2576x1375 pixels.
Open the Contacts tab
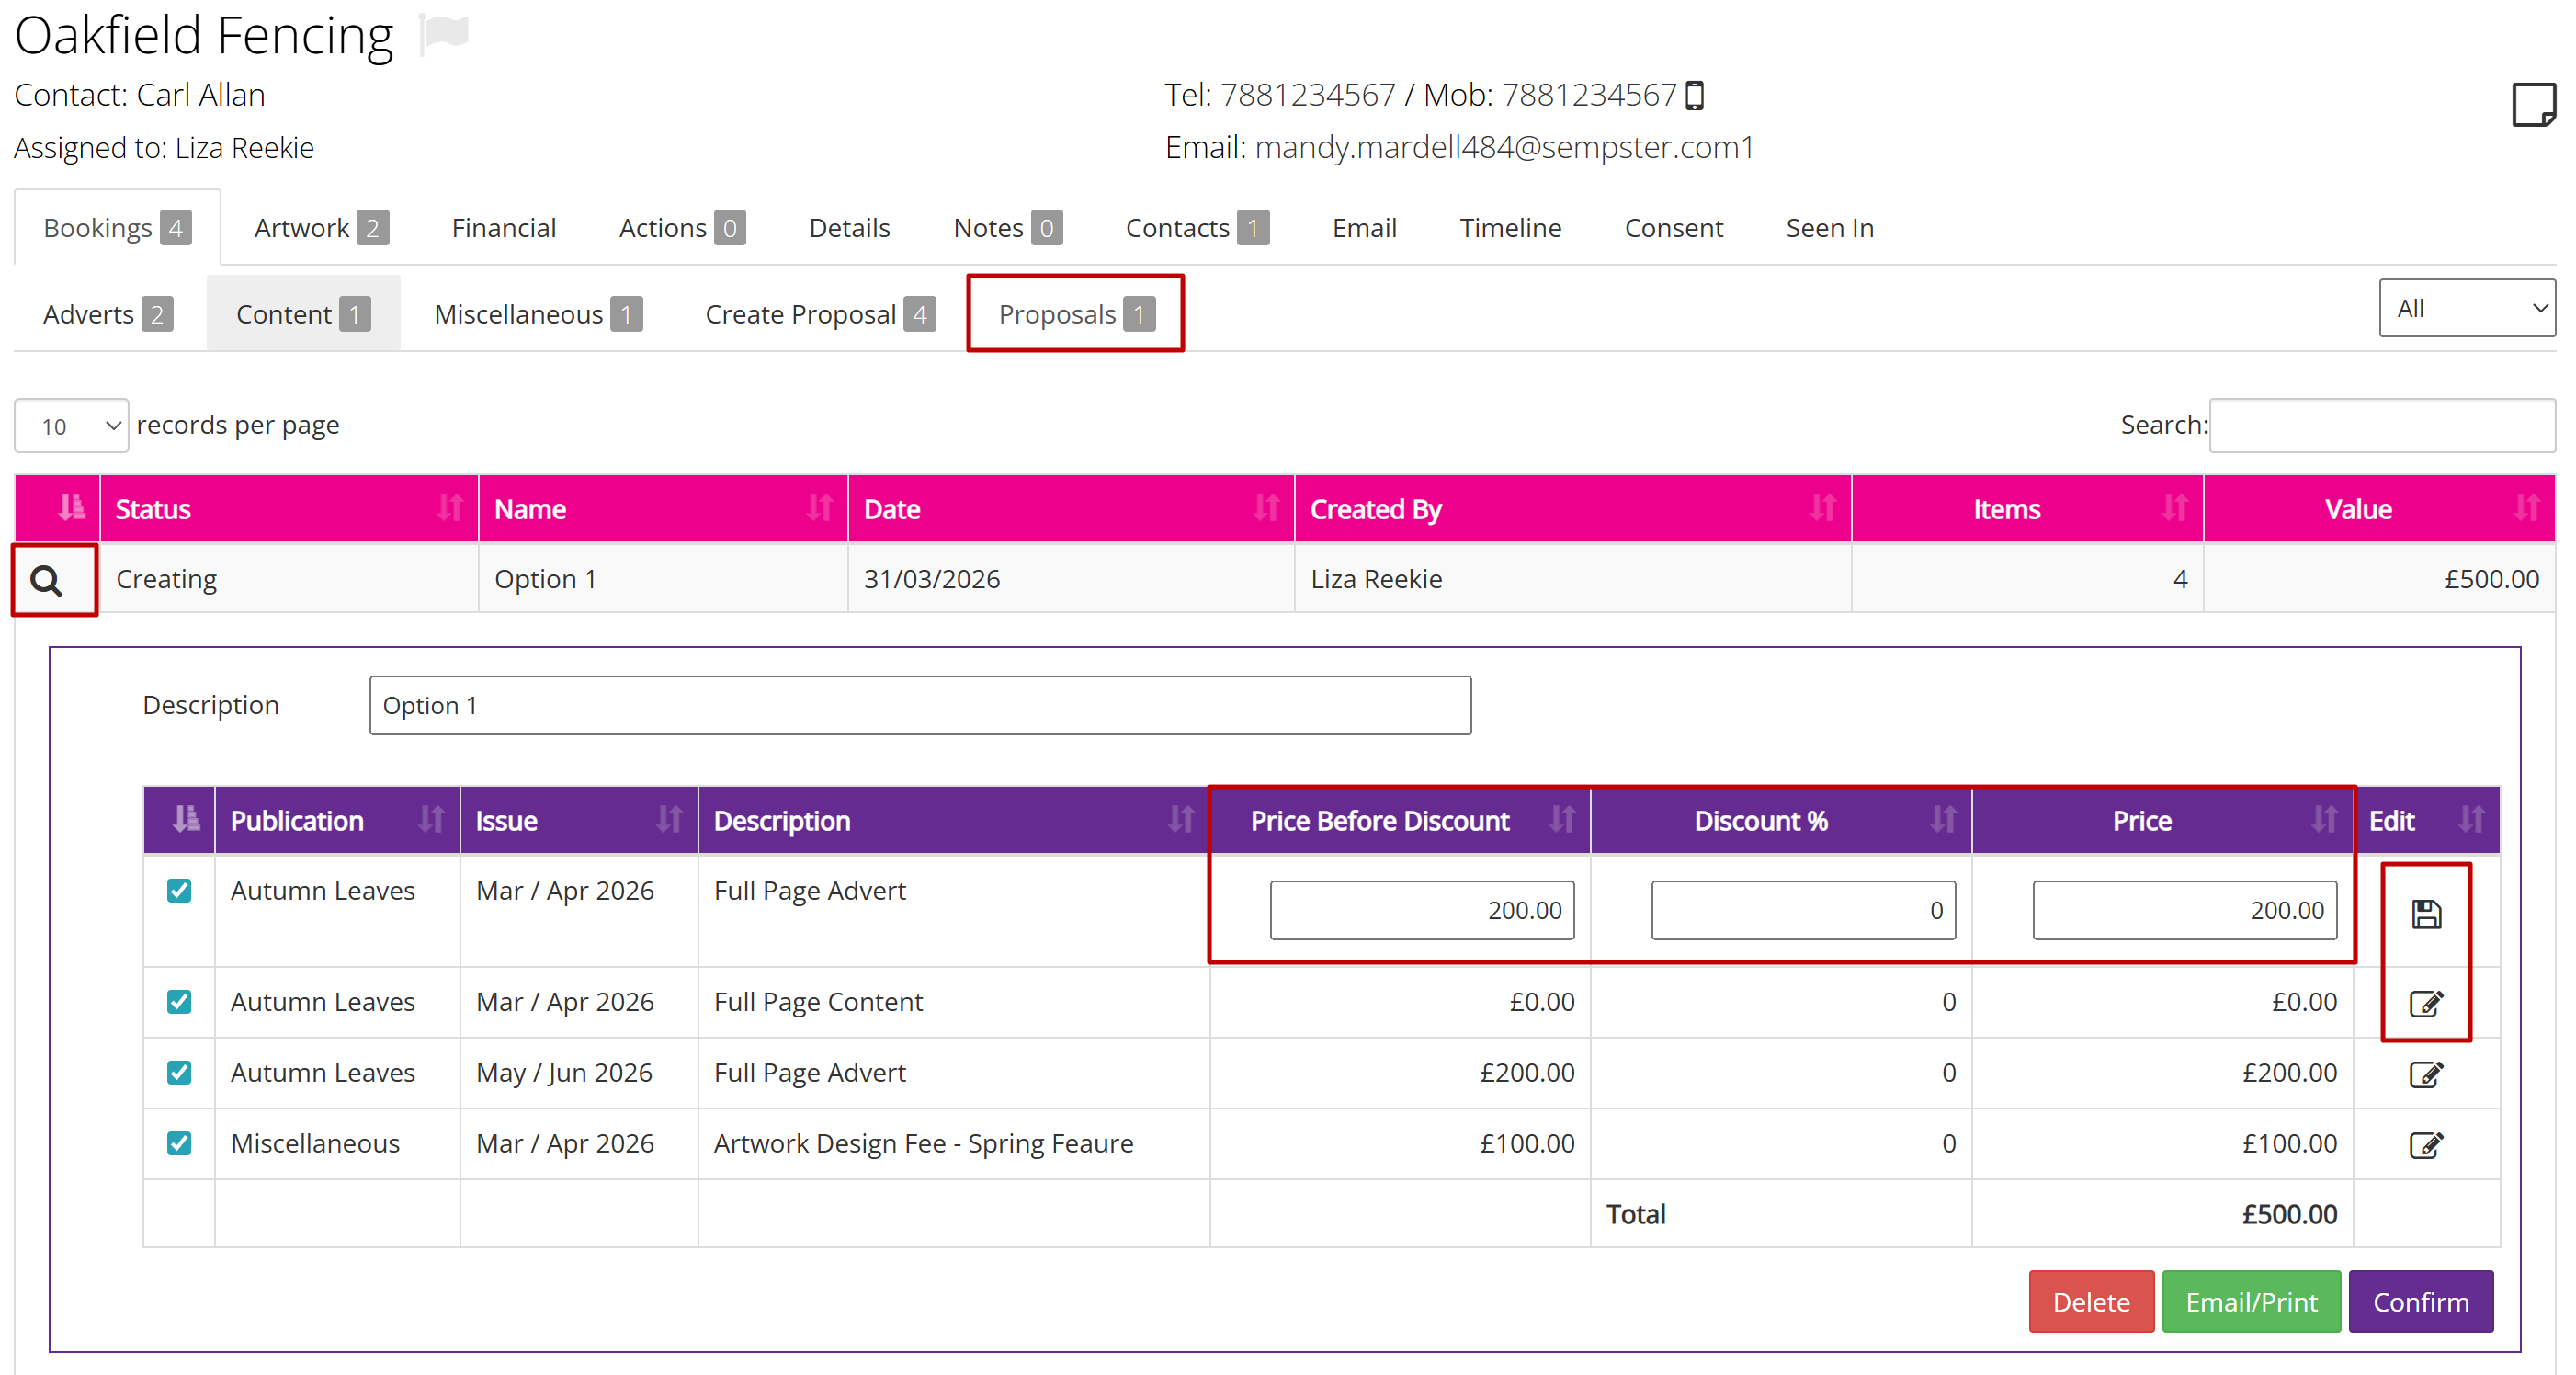pos(1197,228)
